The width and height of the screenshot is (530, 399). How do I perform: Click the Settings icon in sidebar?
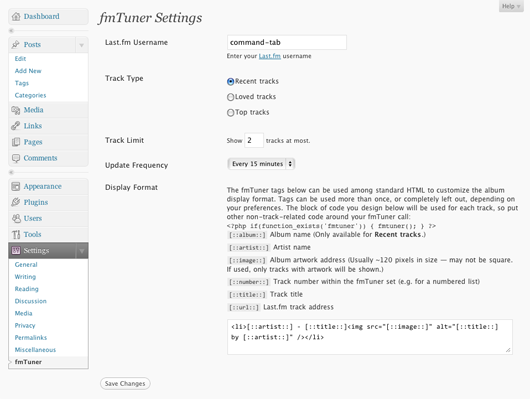click(x=16, y=251)
